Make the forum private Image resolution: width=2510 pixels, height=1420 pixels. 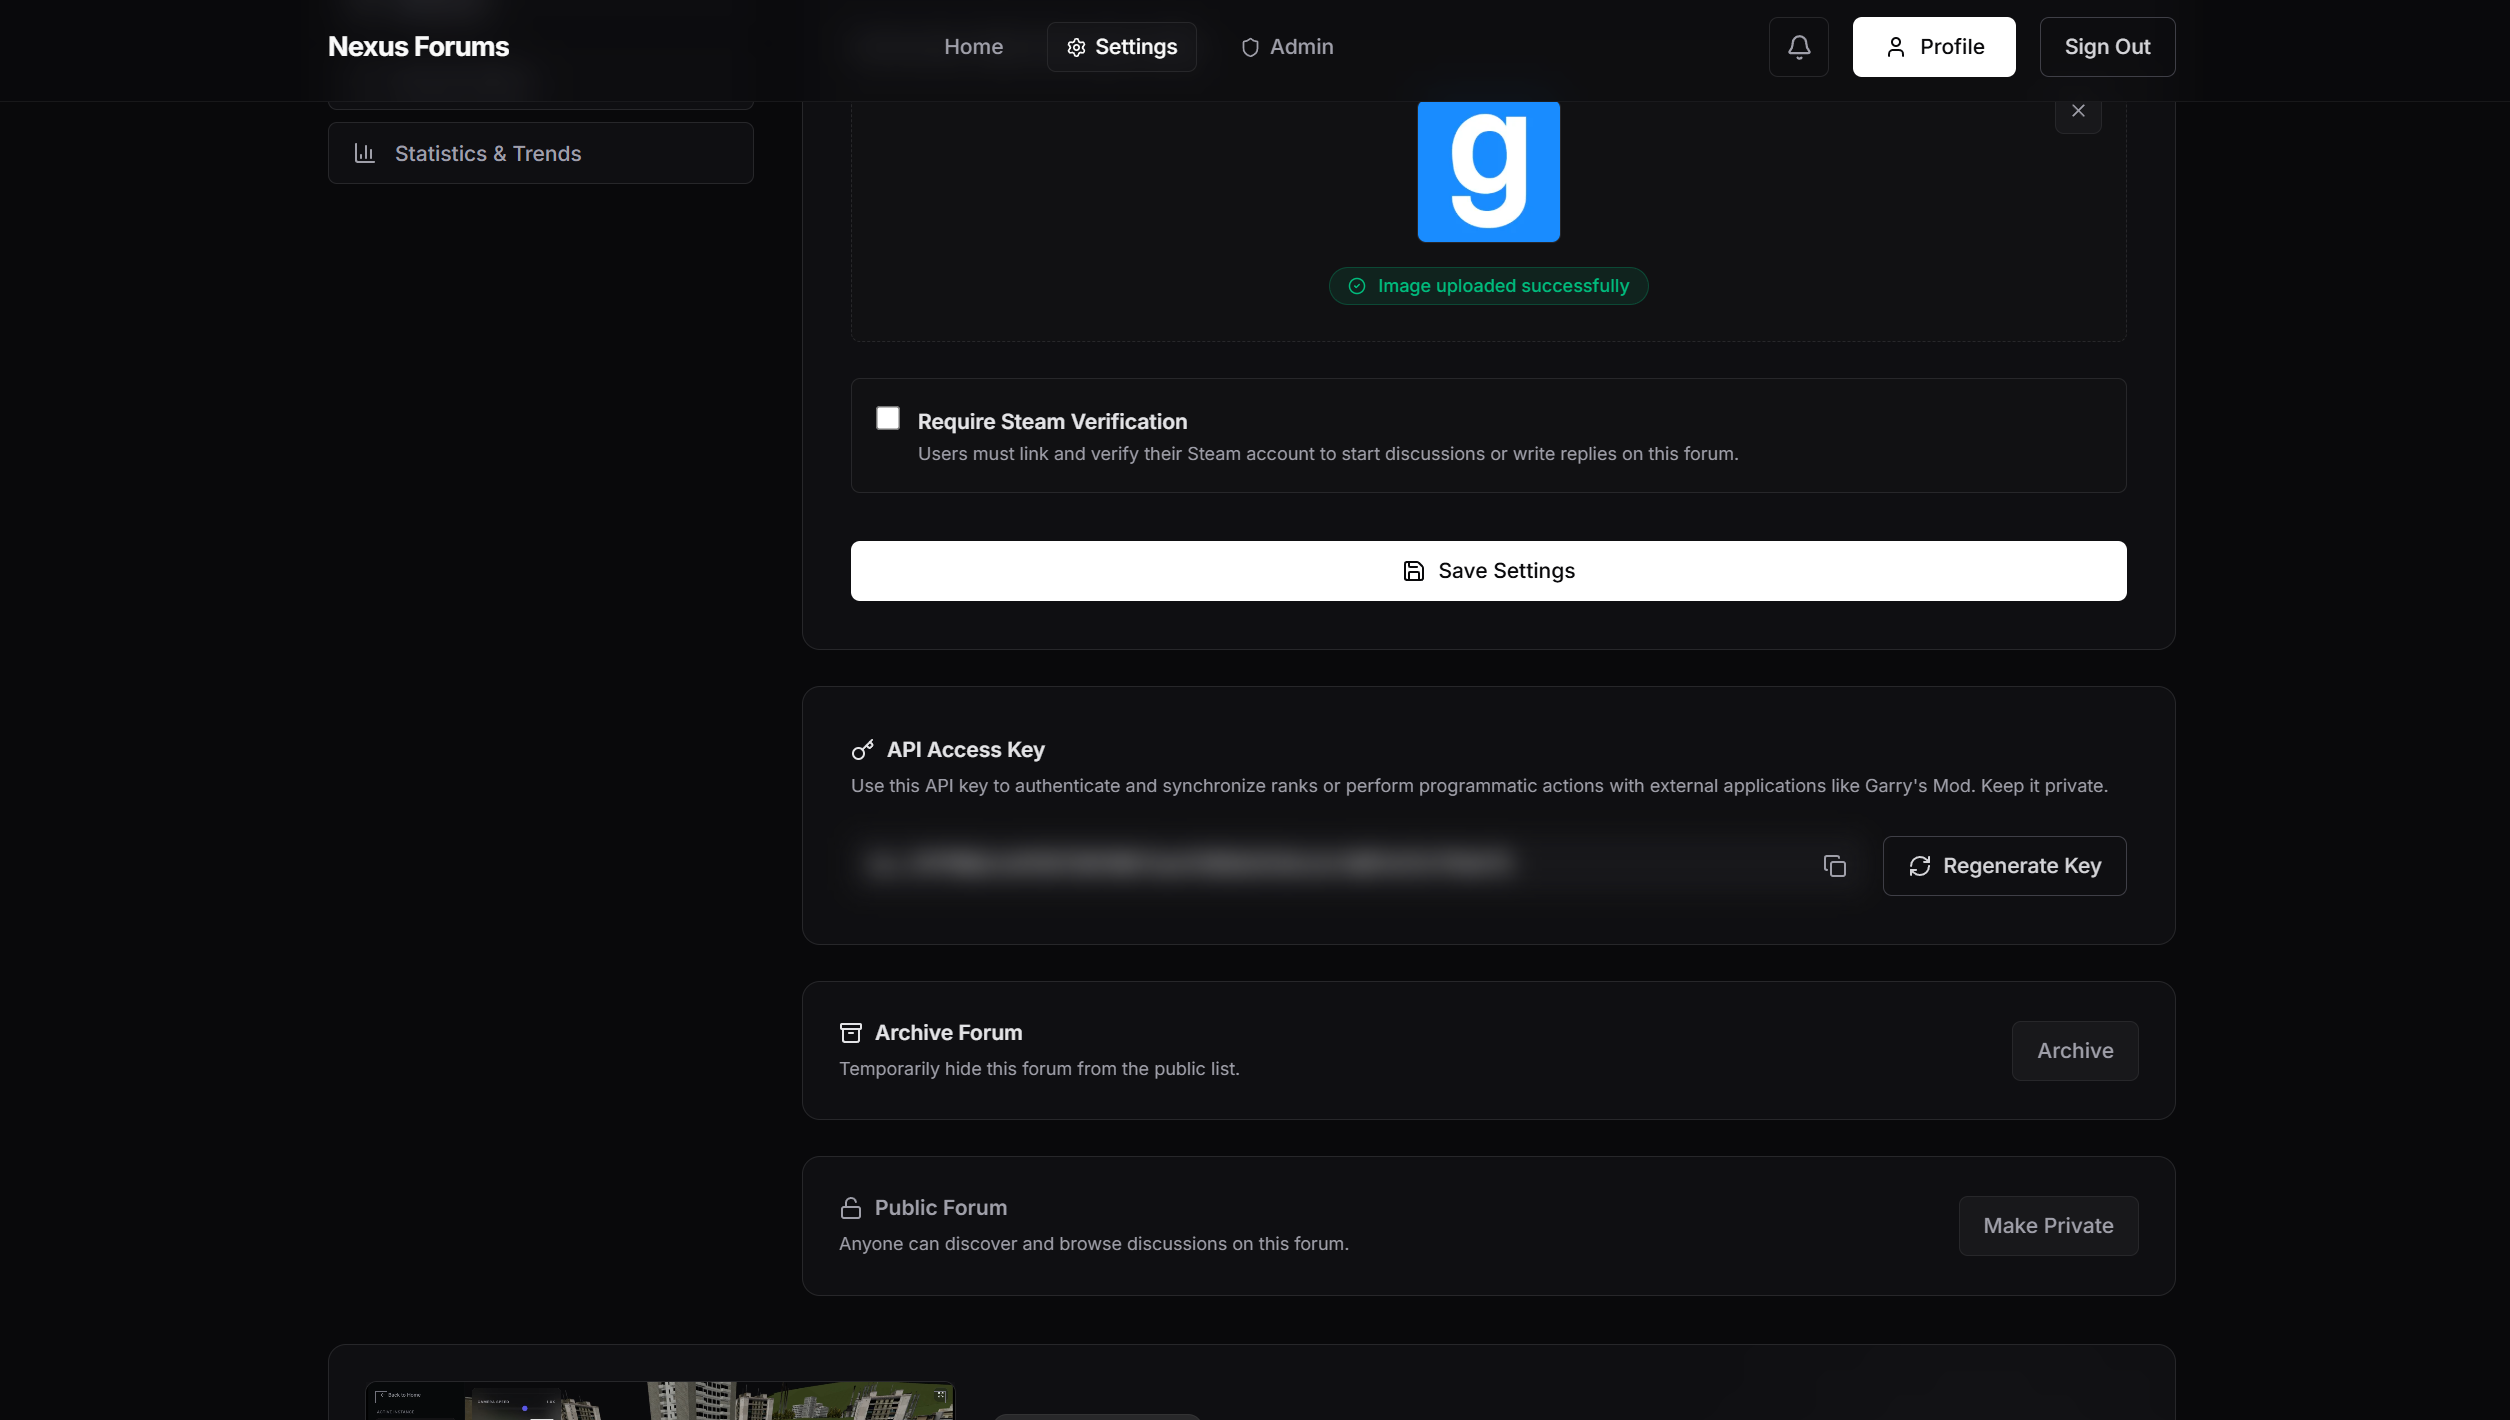point(2048,1226)
